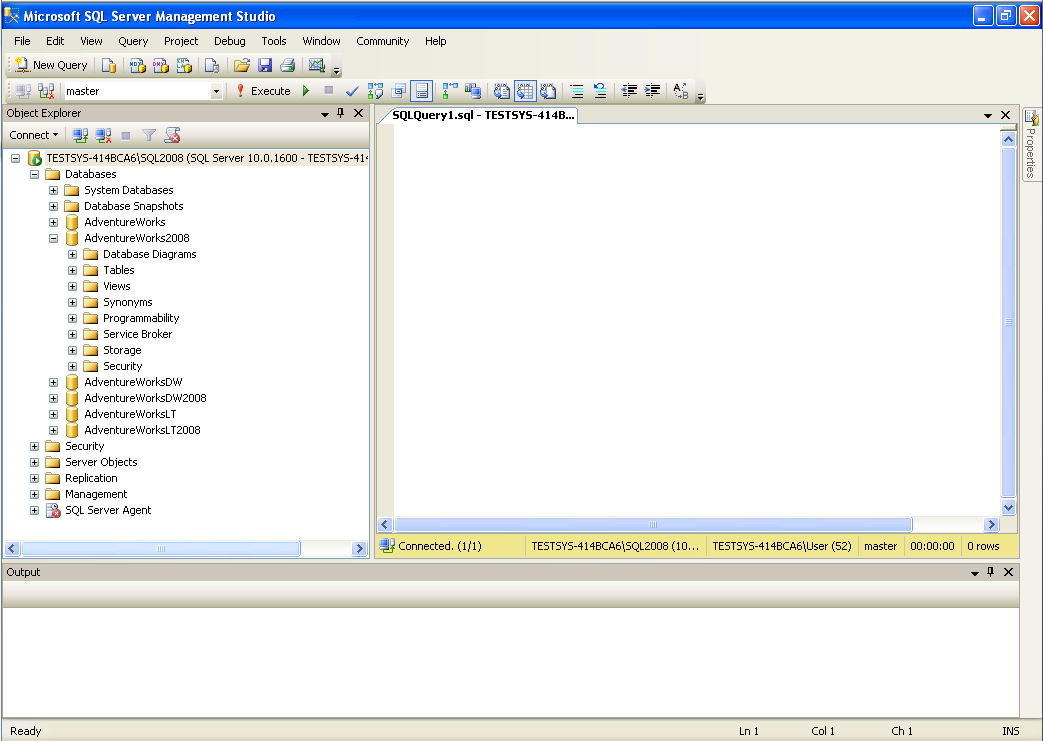Toggle Include Client Statistics
The height and width of the screenshot is (741, 1043).
473,91
